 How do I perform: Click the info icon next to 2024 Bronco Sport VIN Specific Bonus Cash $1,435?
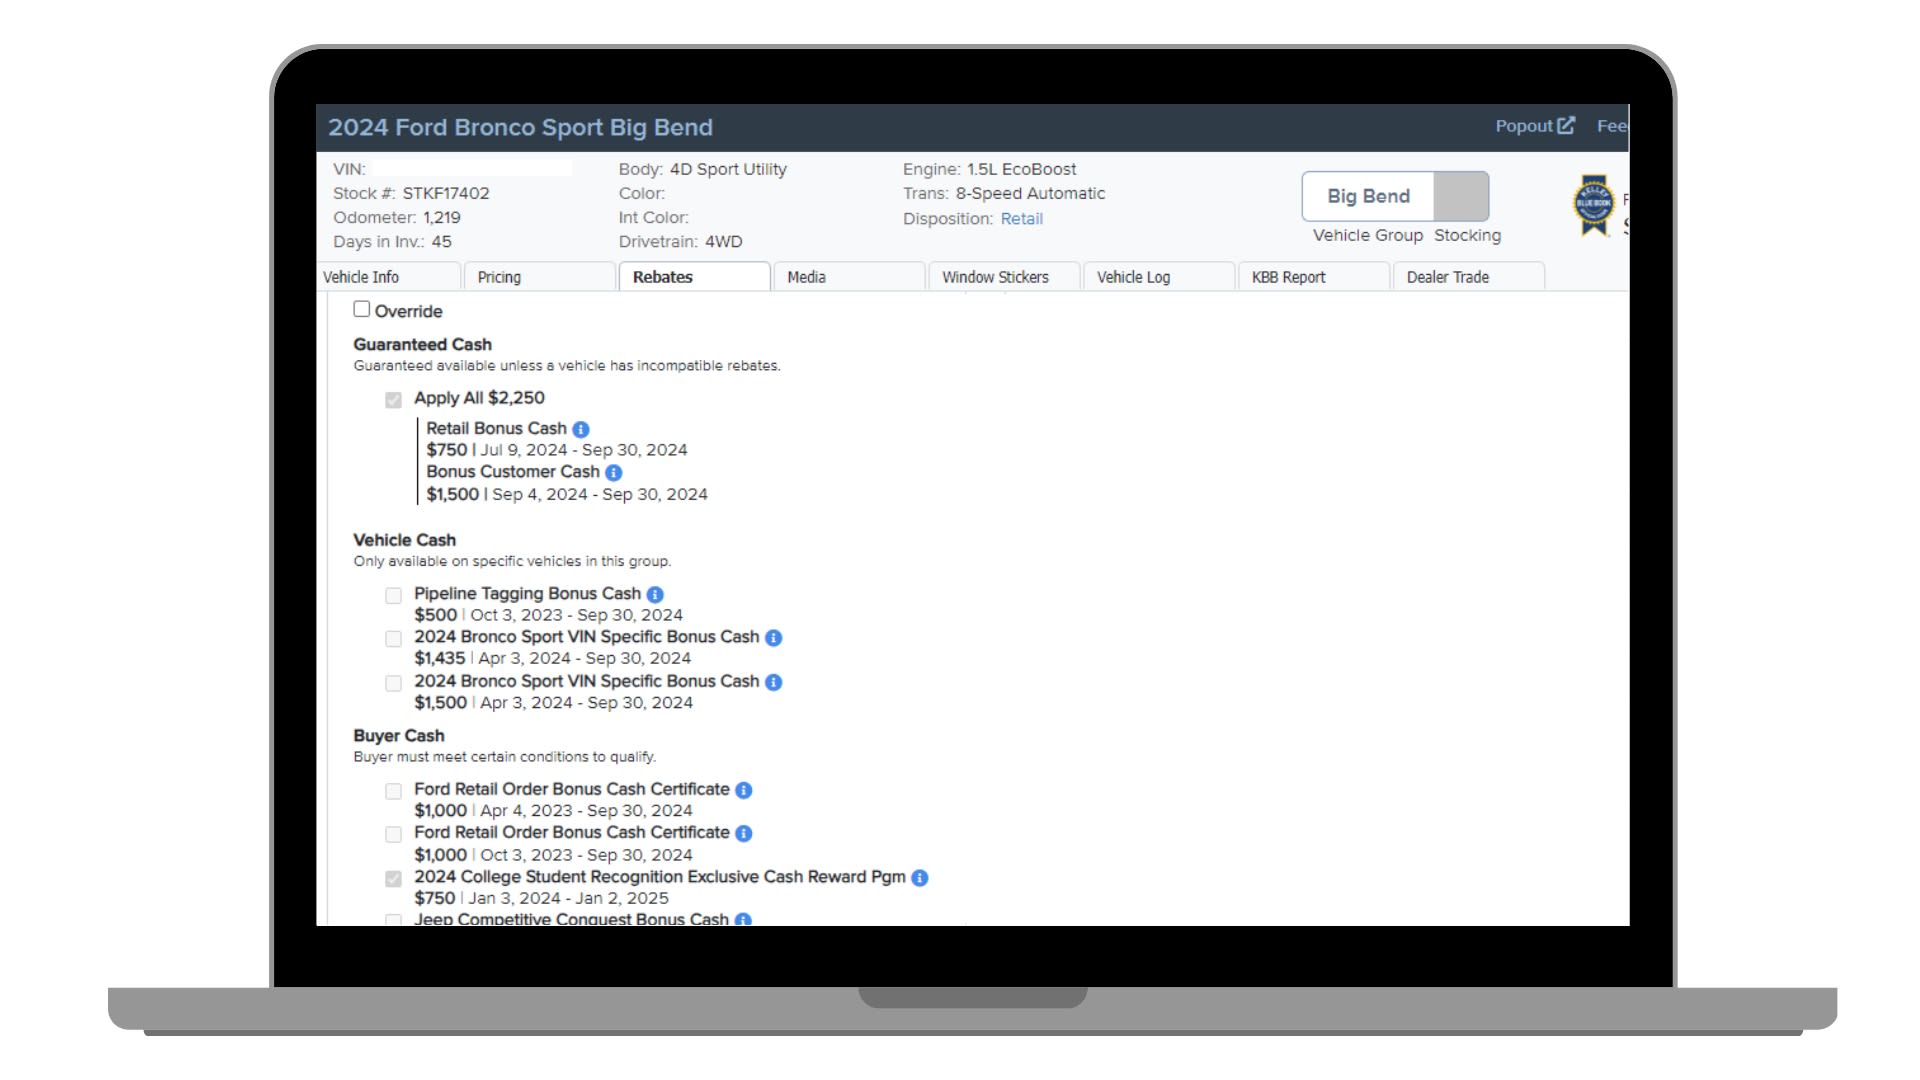coord(774,637)
